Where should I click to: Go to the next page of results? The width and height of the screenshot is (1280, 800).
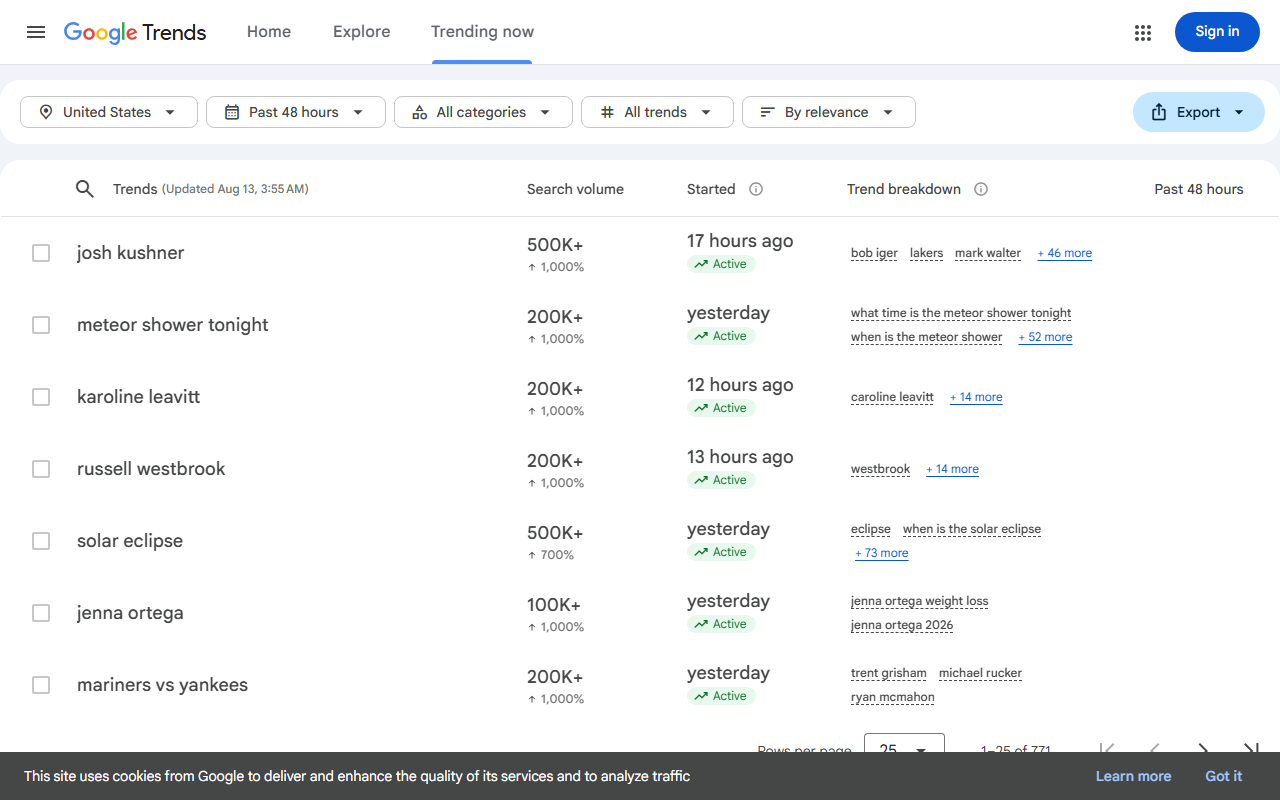tap(1203, 749)
